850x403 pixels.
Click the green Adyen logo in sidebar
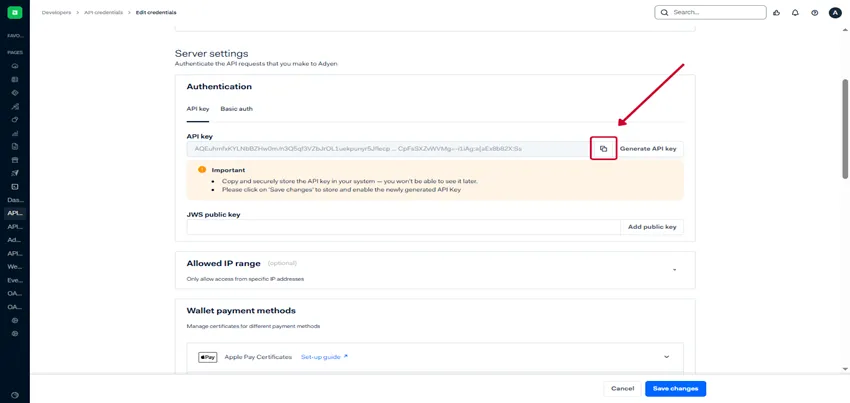point(15,12)
